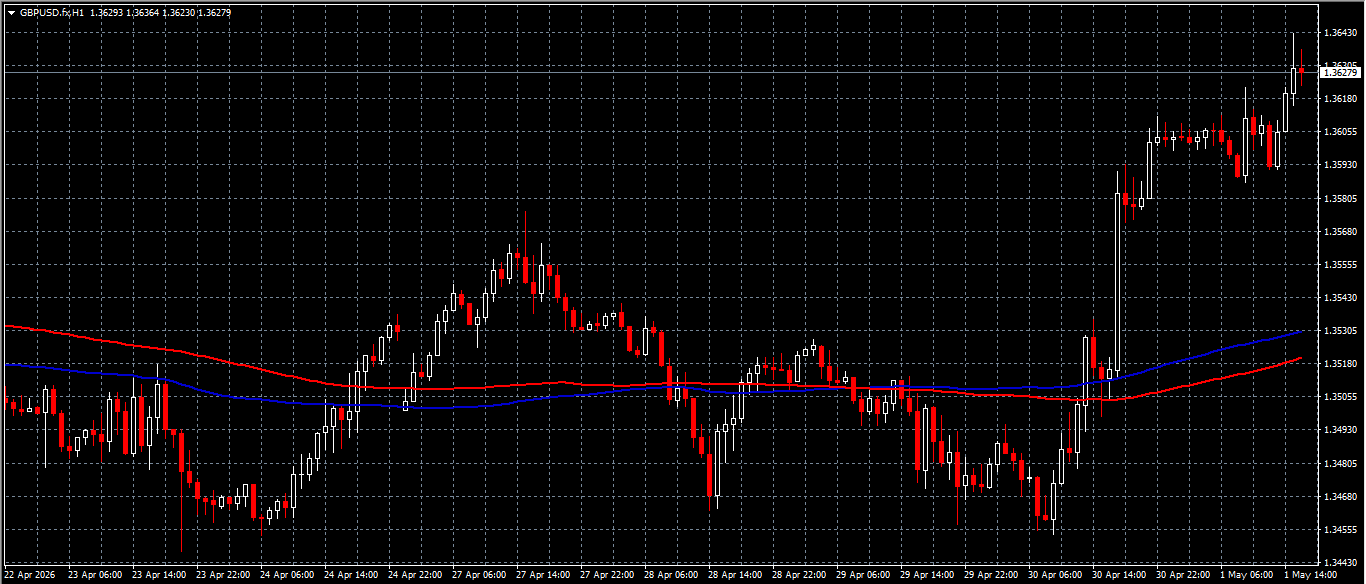Click the 27 Apr 06:00 time label
The height and width of the screenshot is (584, 1366).
pos(480,576)
